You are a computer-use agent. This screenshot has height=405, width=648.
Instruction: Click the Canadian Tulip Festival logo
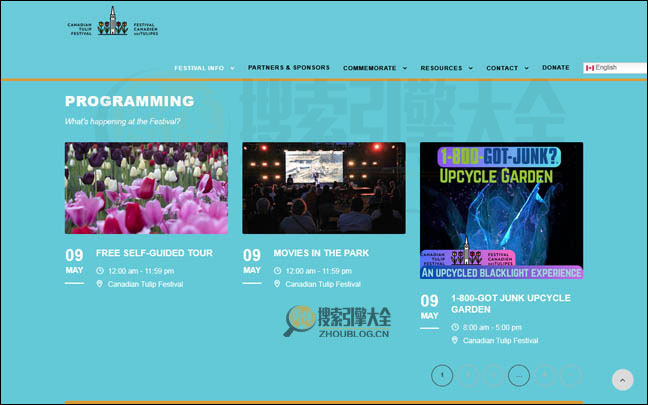click(112, 21)
